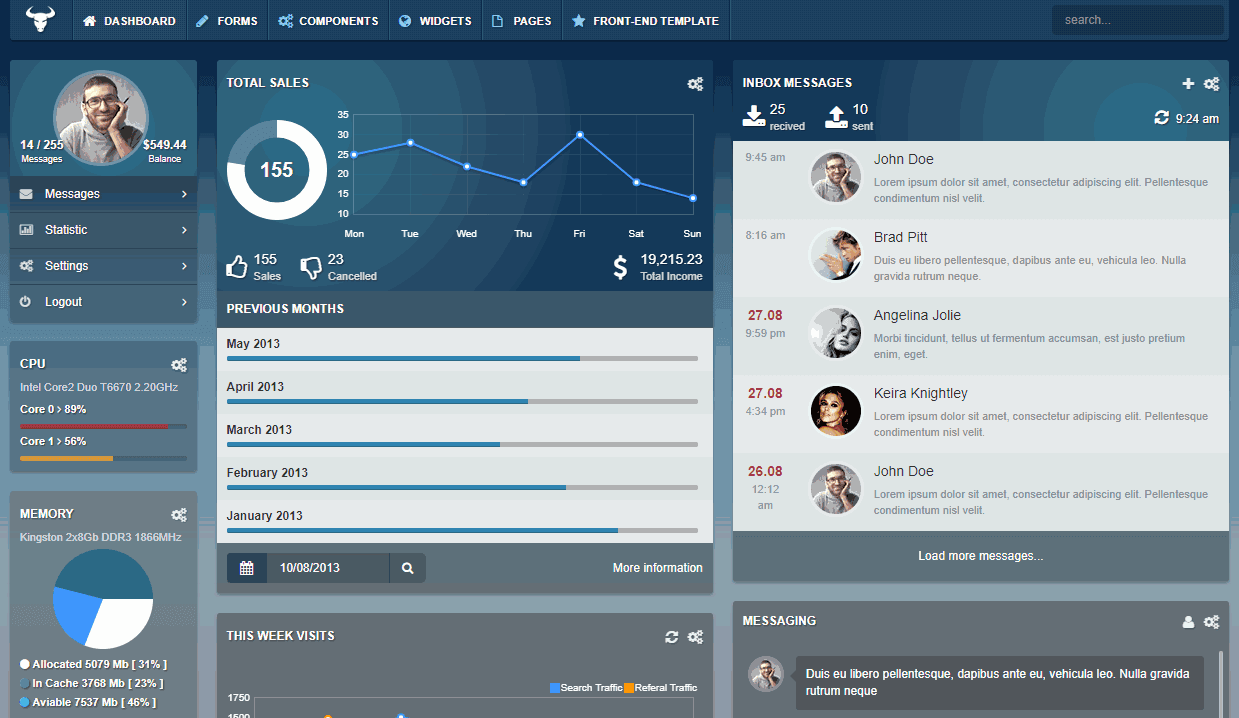Click the chart icon beside Statistic
This screenshot has width=1239, height=718.
[26, 230]
